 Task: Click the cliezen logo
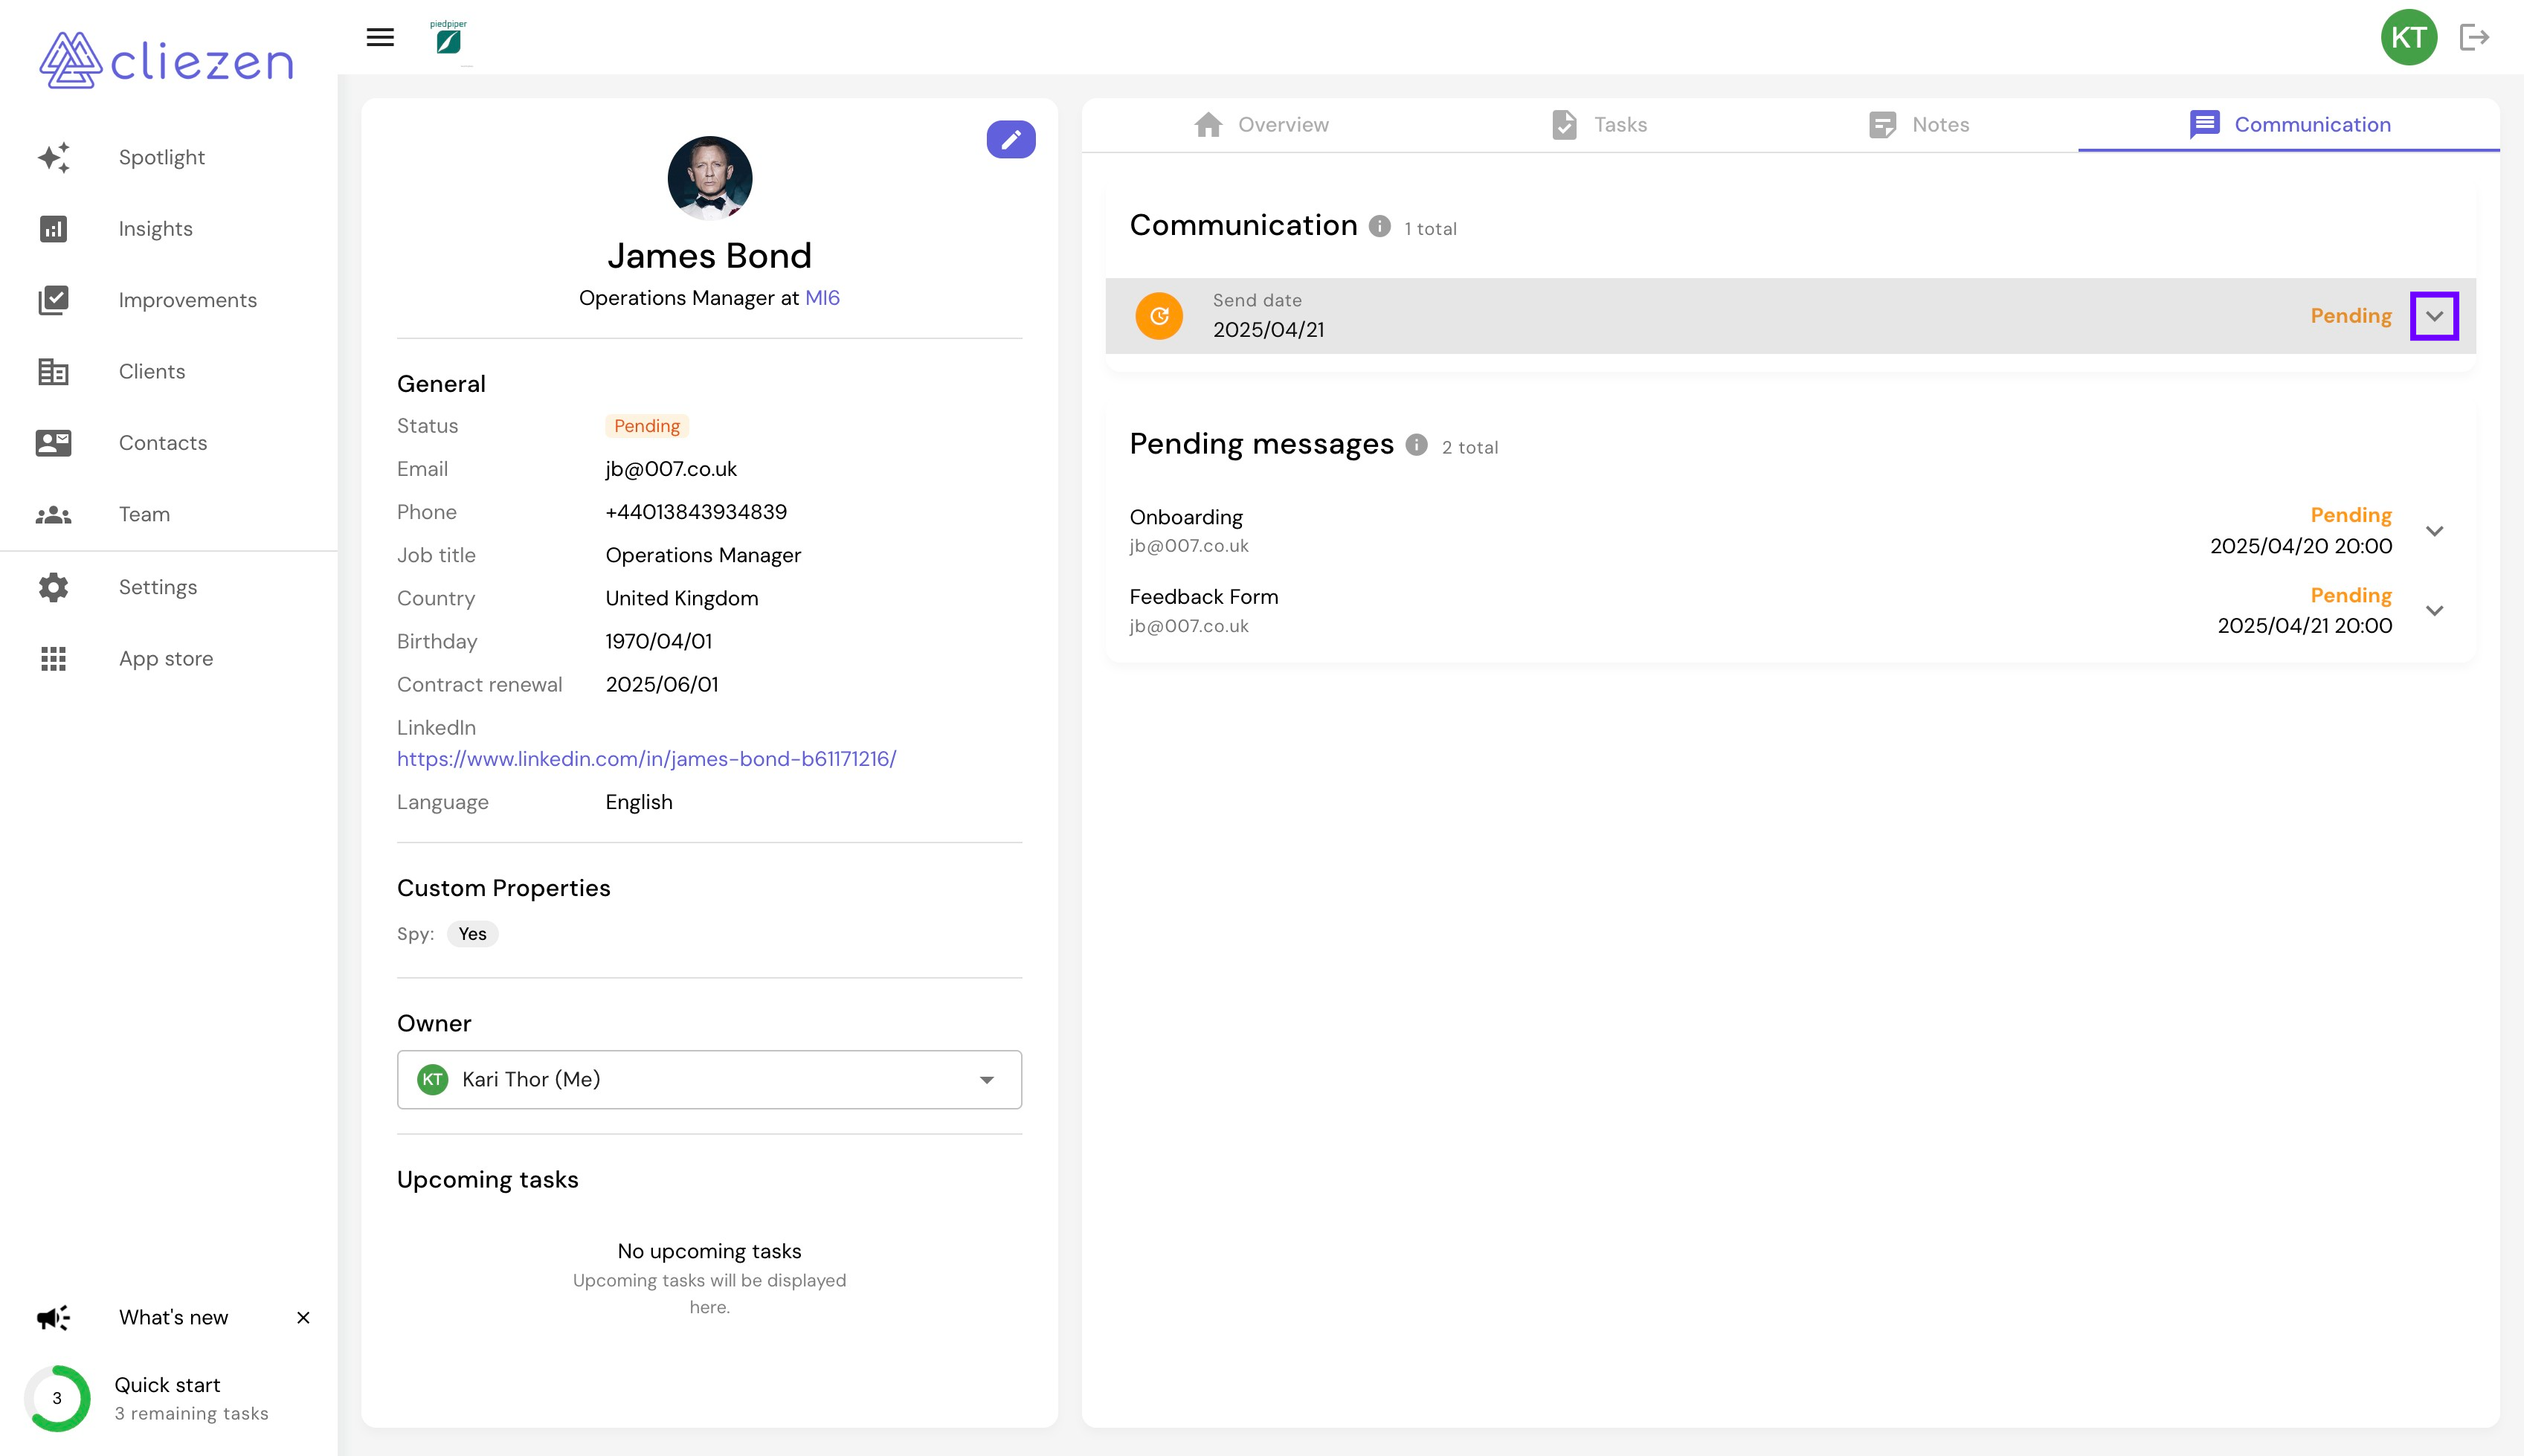[x=166, y=60]
